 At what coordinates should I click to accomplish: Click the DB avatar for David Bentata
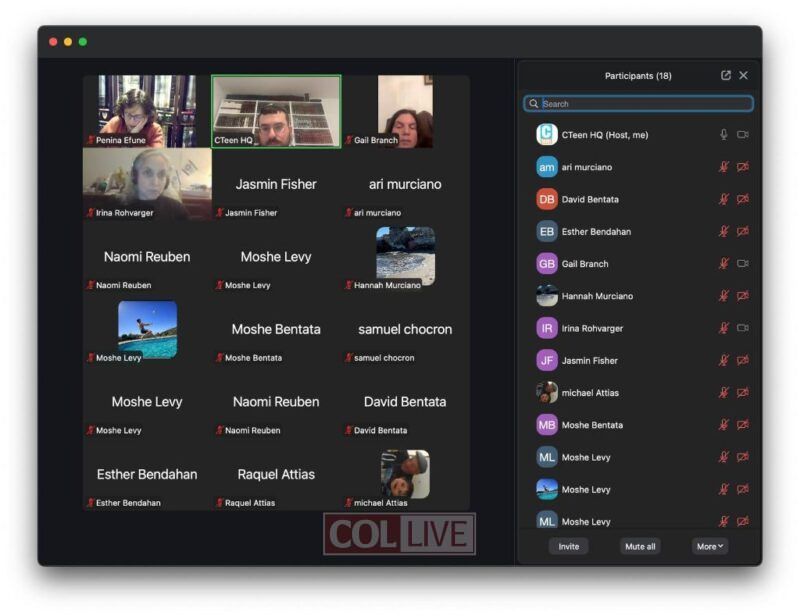(x=547, y=199)
